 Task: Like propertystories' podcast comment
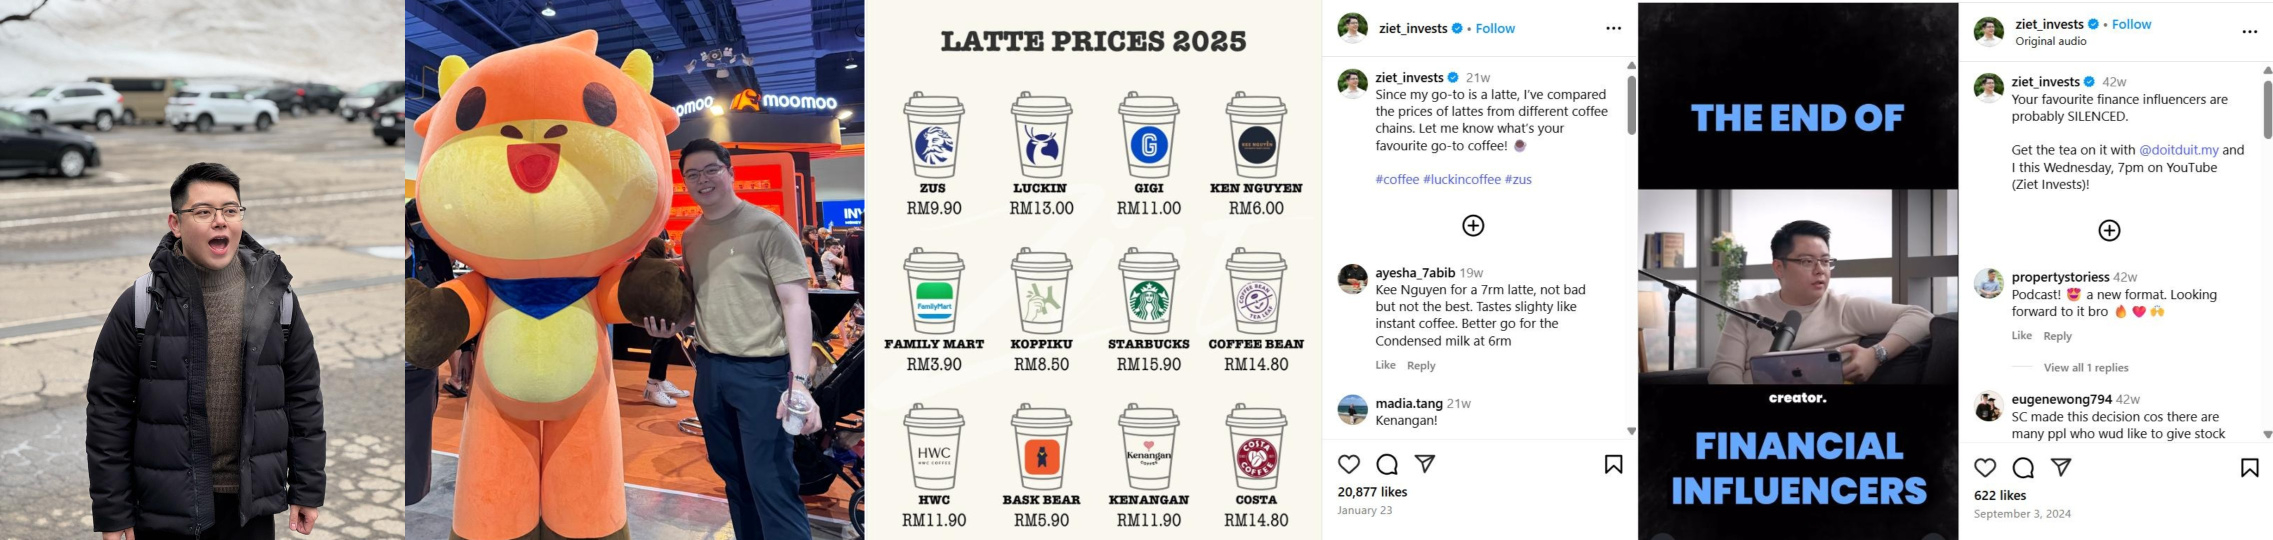[x=2022, y=335]
